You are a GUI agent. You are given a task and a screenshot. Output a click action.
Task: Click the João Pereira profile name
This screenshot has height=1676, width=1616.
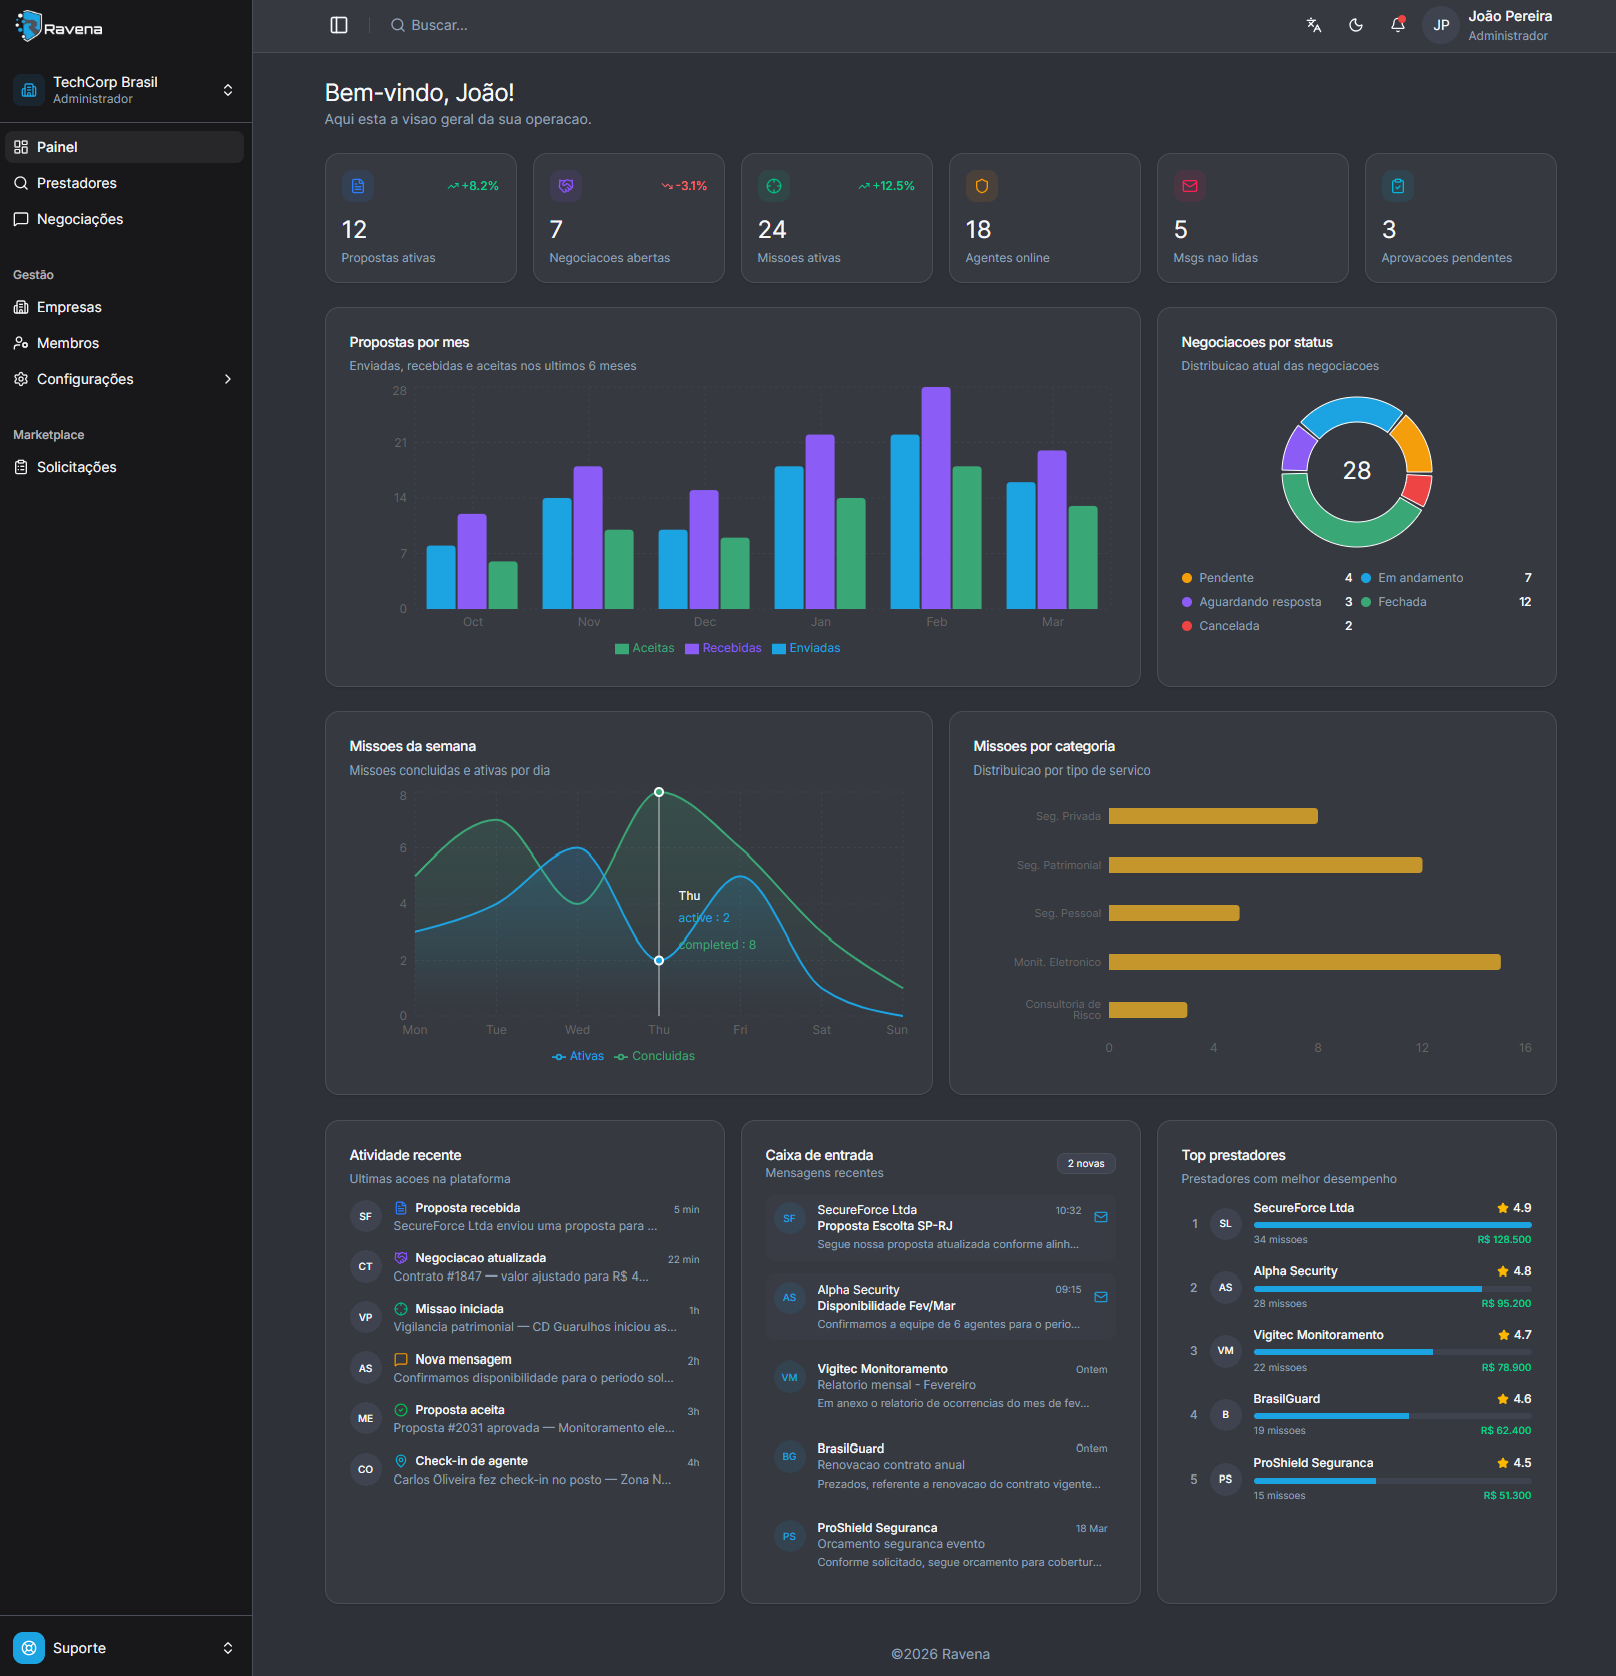1510,16
